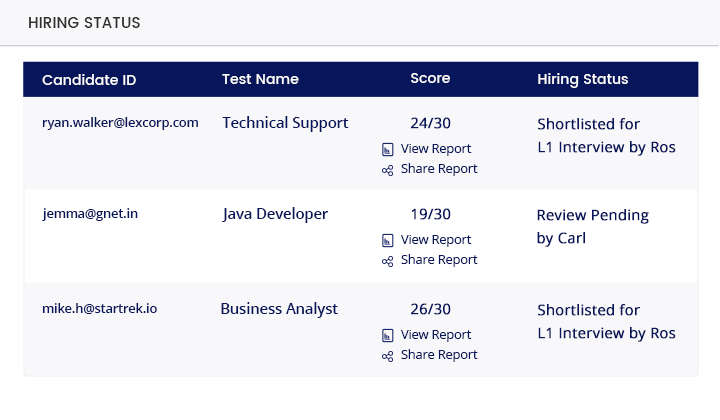Select Share Report link for Java Developer test
Screen dimensions: 720x420
coord(439,260)
